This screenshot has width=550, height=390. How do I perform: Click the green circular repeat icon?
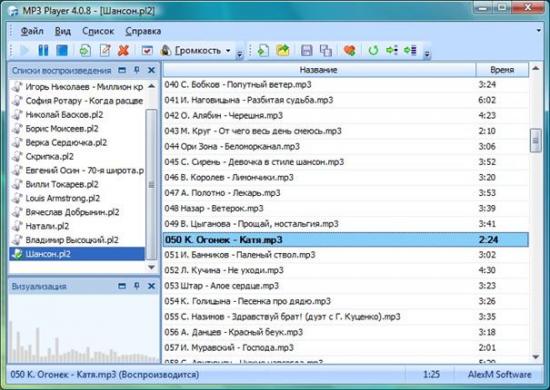click(373, 51)
